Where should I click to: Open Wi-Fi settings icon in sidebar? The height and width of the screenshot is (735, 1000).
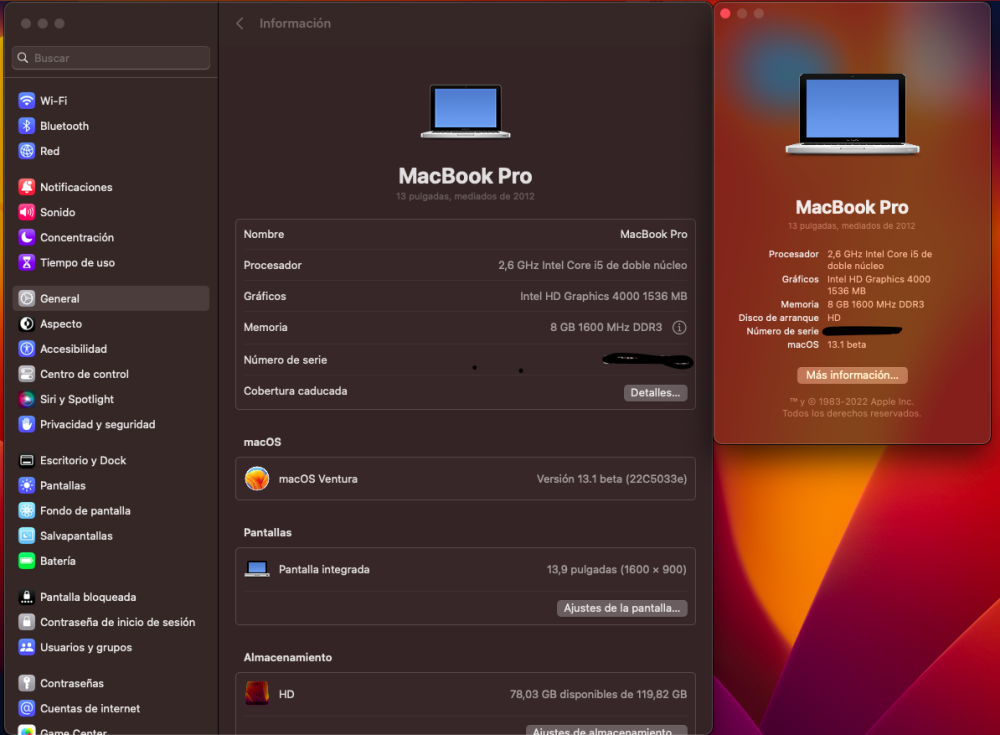[x=26, y=101]
